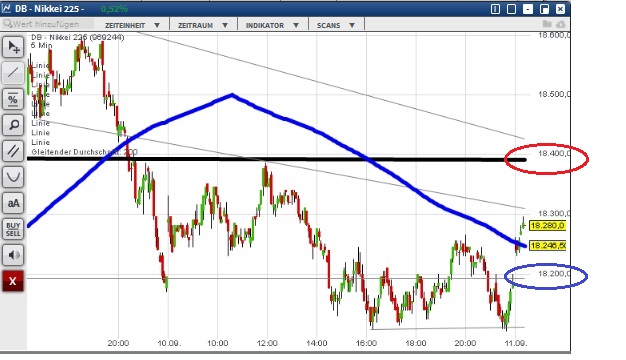Select the curve/arc drawing tool
Viewport: 626px width, 360px height.
coord(13,177)
